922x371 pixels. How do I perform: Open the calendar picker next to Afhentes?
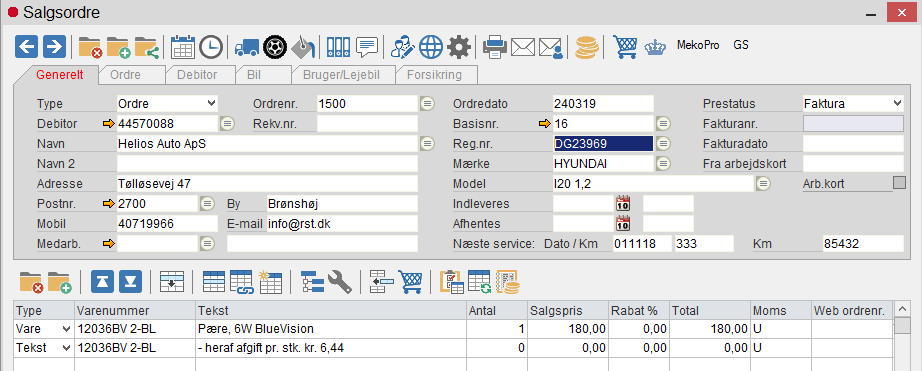coord(623,223)
